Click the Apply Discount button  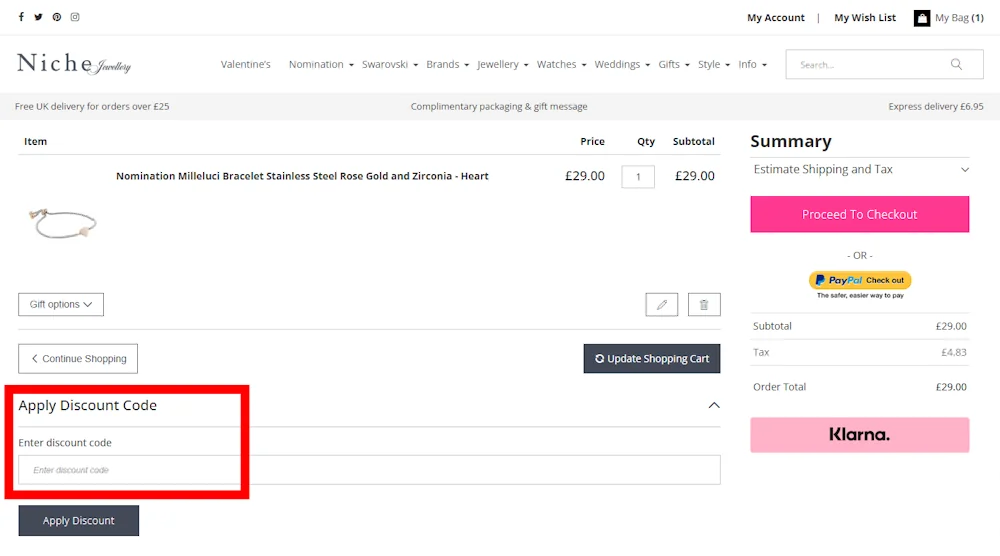coord(78,520)
